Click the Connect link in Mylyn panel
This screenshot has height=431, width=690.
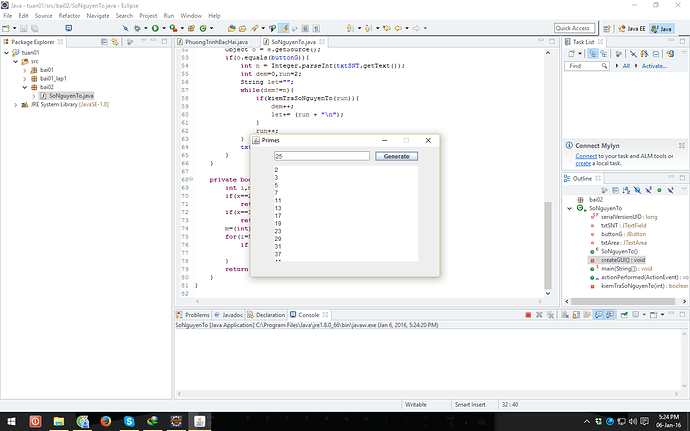[x=586, y=157]
